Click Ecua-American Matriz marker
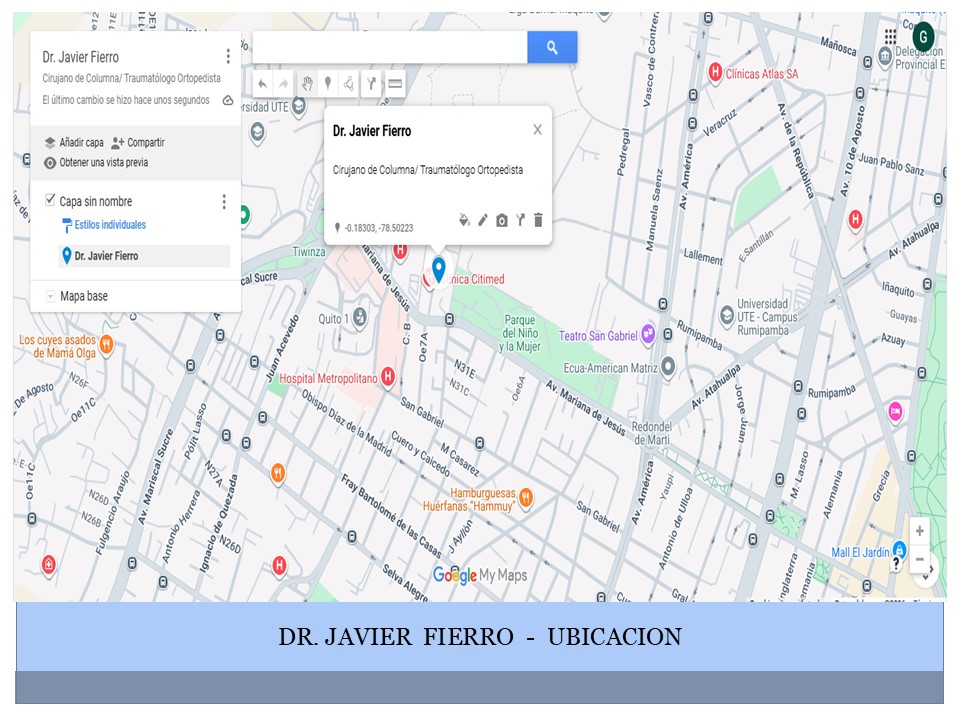 coord(668,367)
